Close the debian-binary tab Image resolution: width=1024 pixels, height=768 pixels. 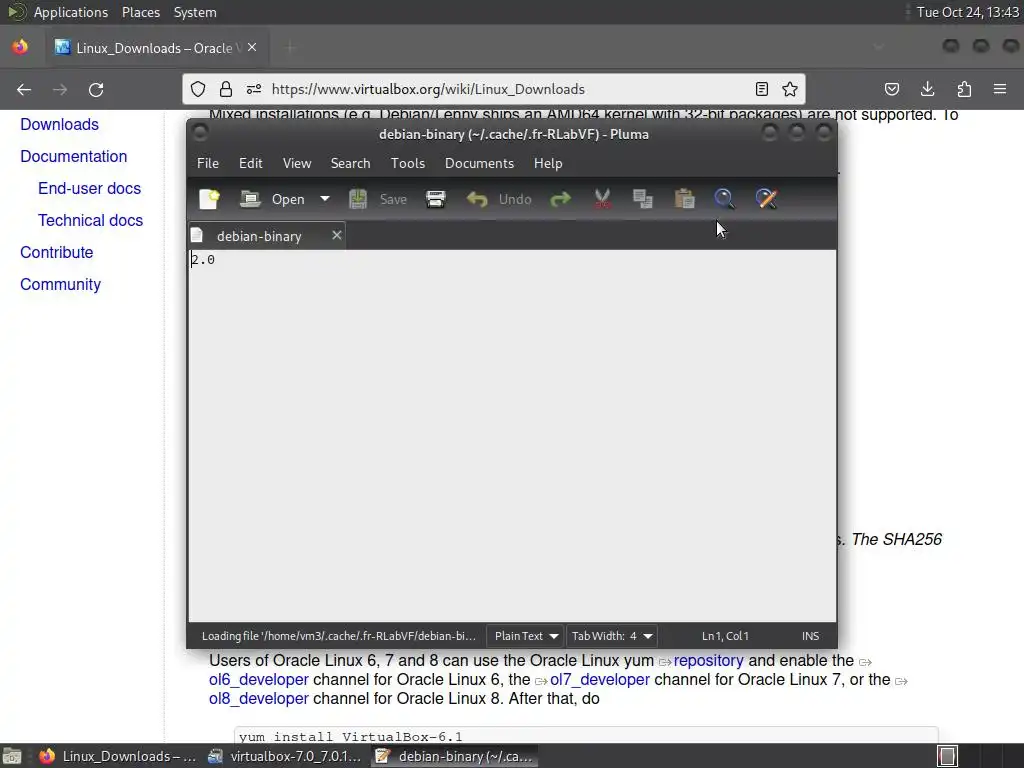(x=337, y=235)
